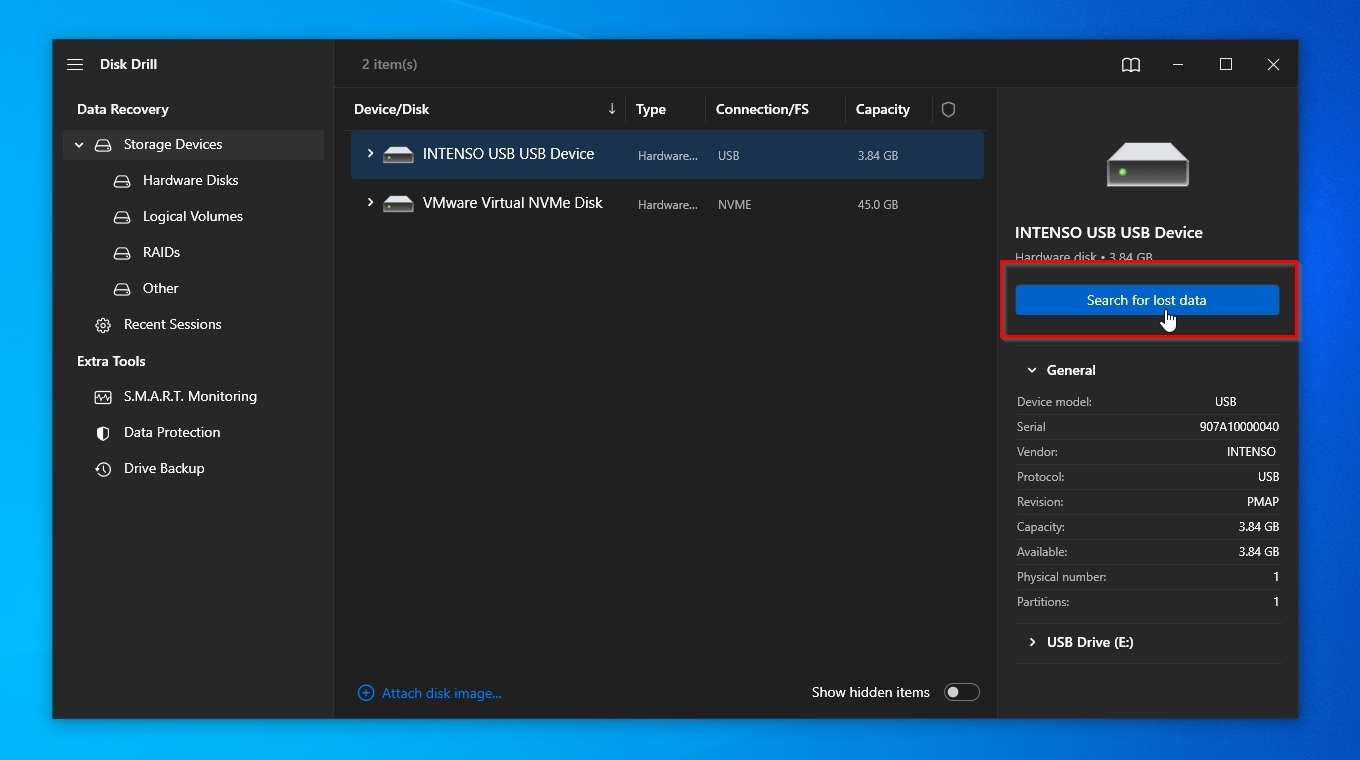The width and height of the screenshot is (1360, 760).
Task: Select Logical Volumes in the sidebar
Action: 193,216
